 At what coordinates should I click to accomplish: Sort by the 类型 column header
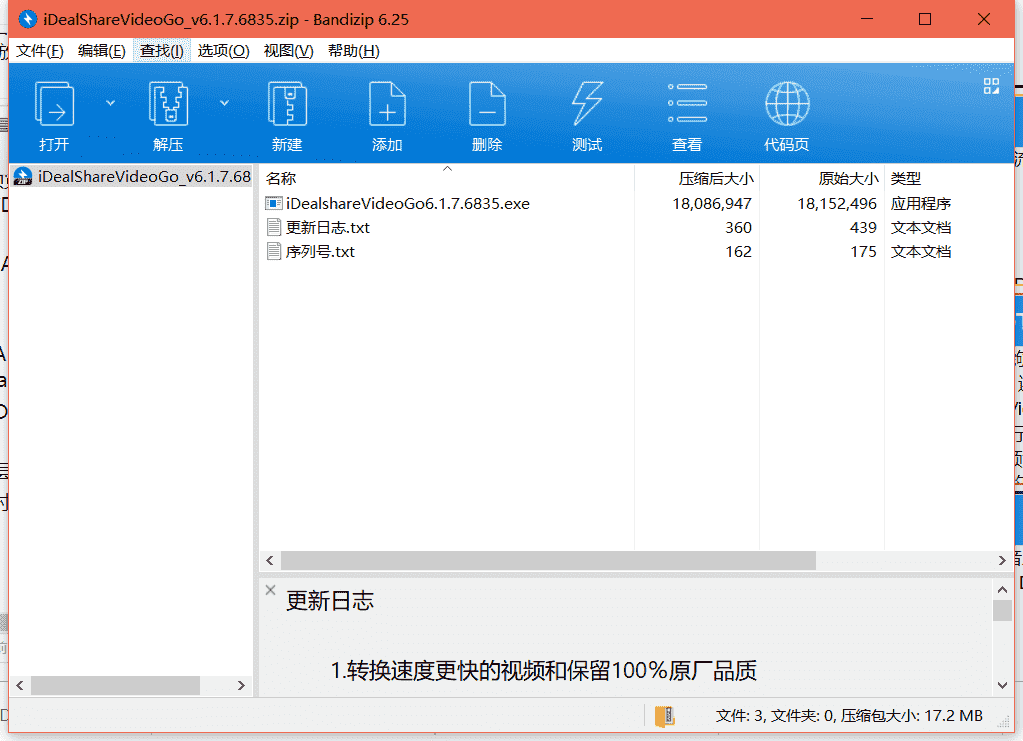point(906,178)
